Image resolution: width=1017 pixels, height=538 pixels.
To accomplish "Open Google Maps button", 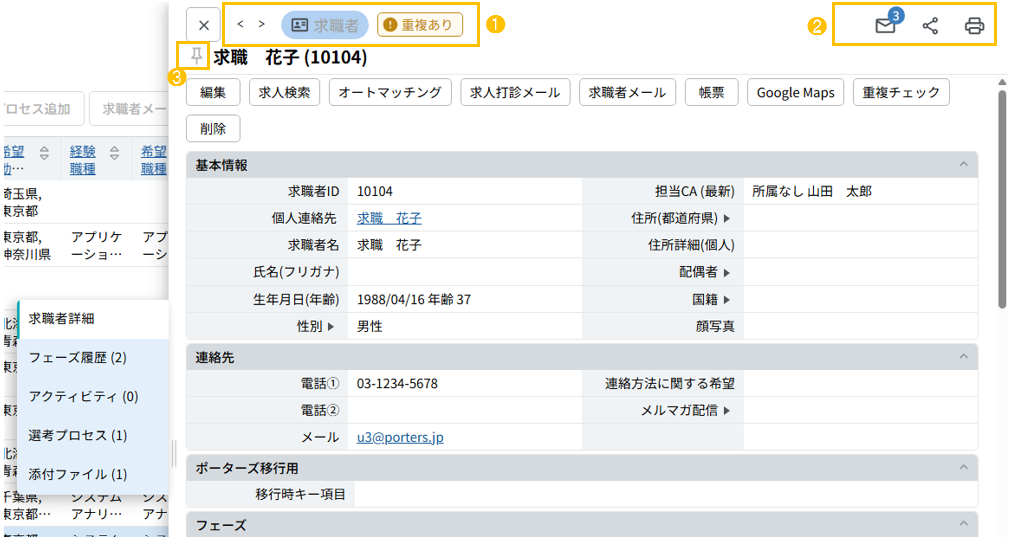I will point(795,92).
